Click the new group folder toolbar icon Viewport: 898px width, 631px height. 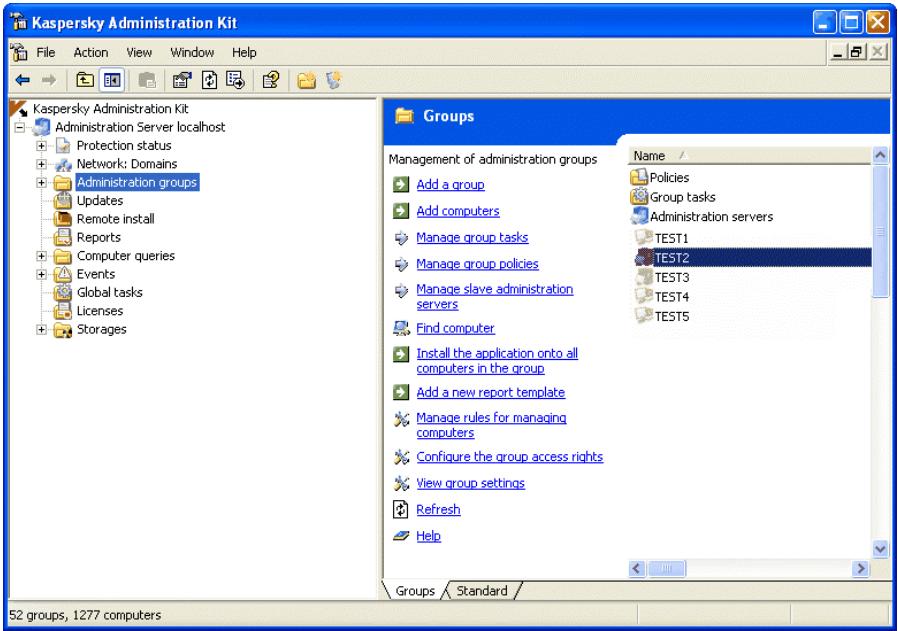[306, 80]
